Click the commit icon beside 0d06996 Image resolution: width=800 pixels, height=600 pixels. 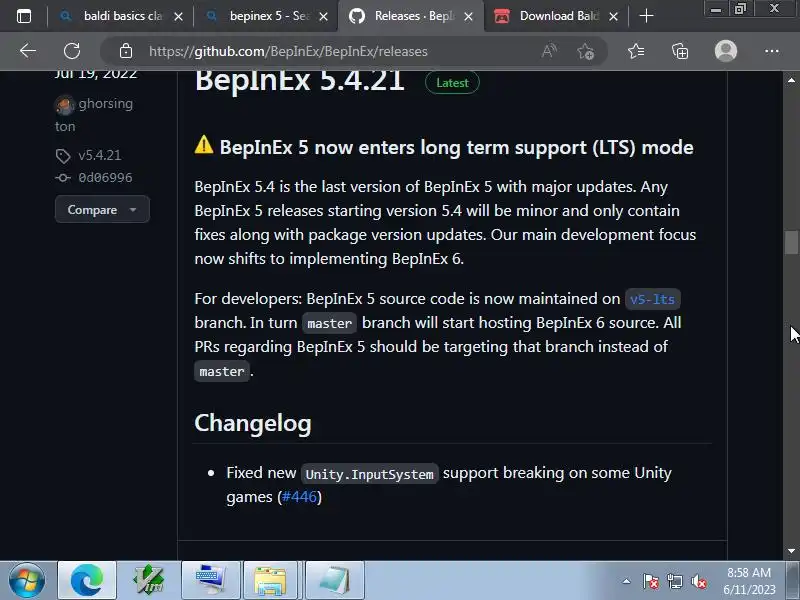point(63,178)
